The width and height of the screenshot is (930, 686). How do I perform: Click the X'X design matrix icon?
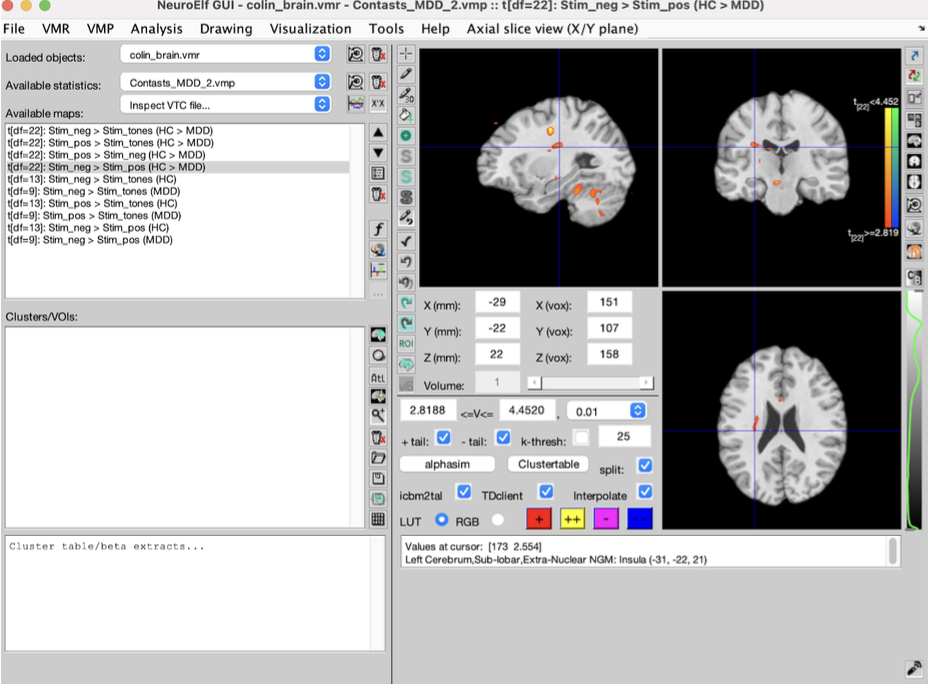click(x=378, y=104)
